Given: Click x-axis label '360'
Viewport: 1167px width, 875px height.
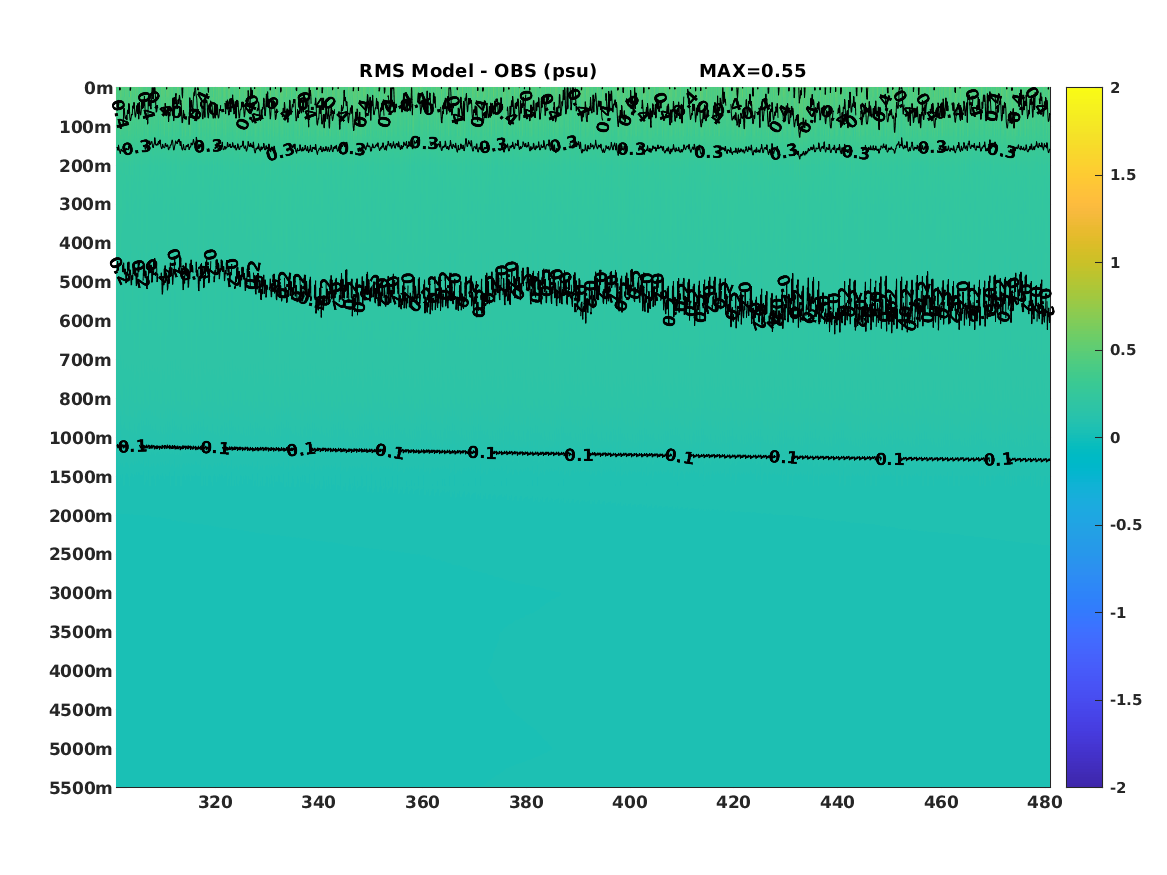Looking at the screenshot, I should click(423, 803).
